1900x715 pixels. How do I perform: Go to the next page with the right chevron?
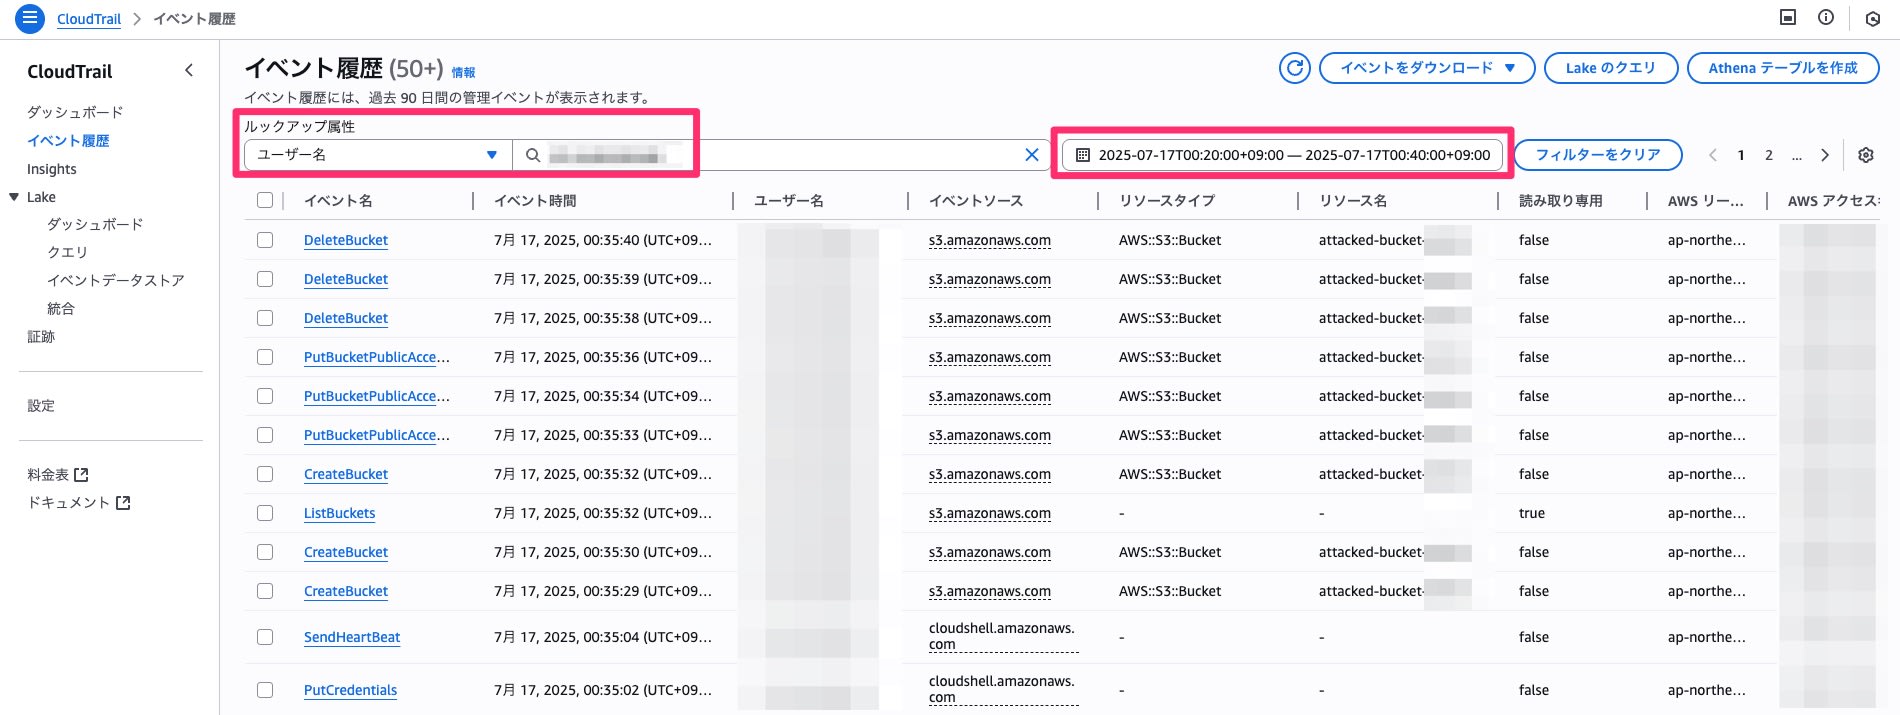[1825, 155]
